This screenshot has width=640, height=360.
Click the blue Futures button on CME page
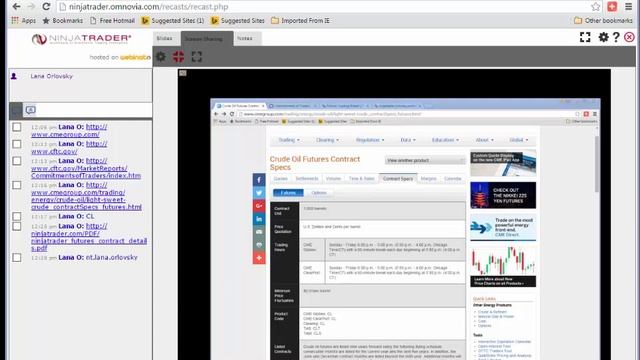pyautogui.click(x=288, y=193)
